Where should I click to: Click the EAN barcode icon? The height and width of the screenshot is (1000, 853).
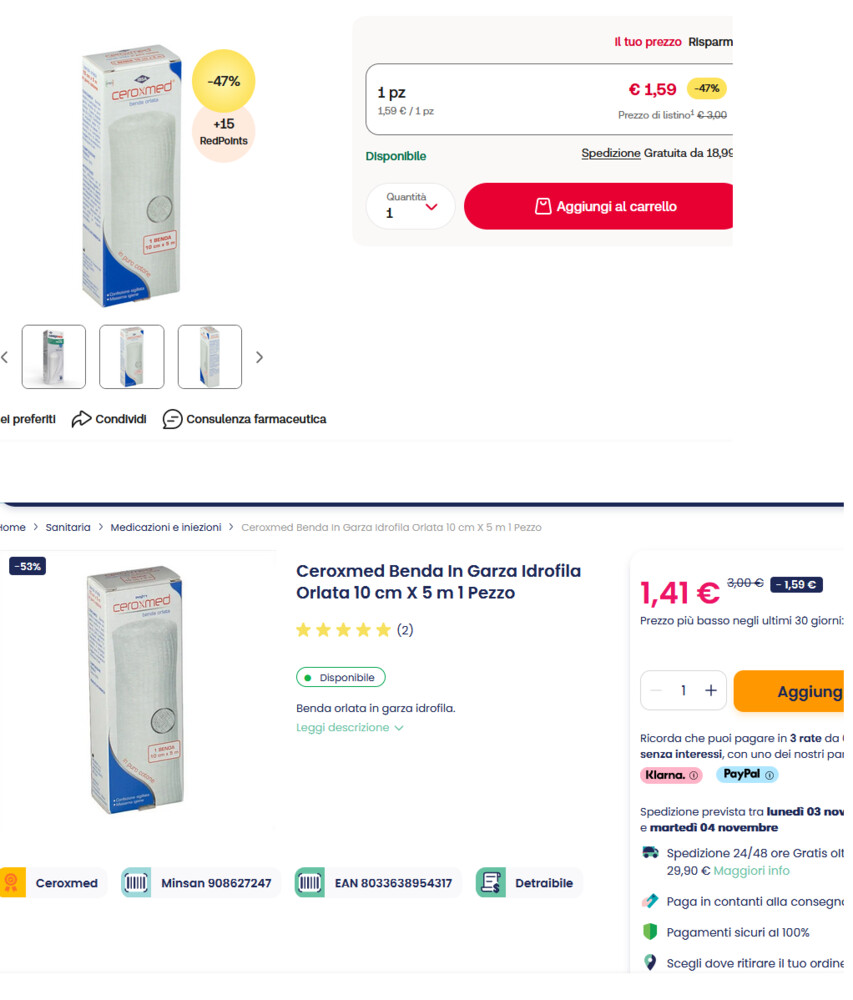309,883
